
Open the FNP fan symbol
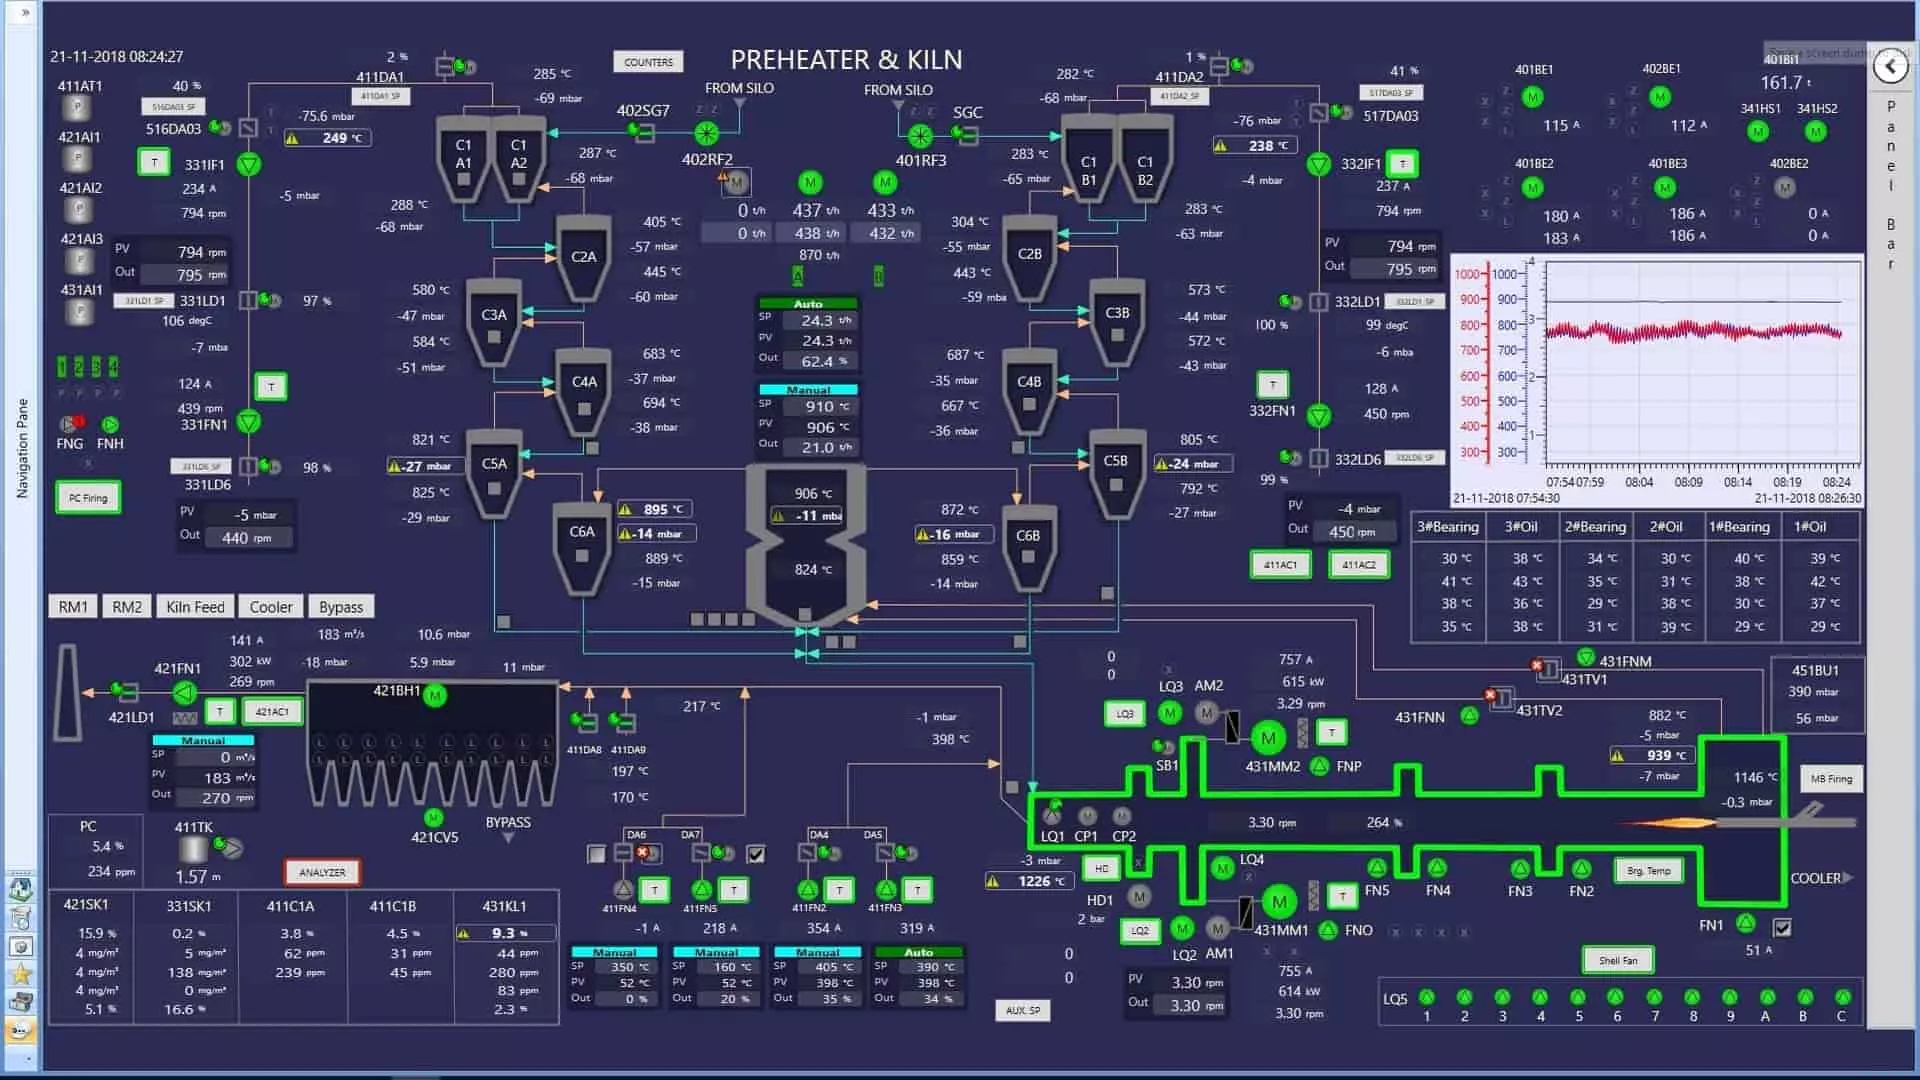[1320, 766]
